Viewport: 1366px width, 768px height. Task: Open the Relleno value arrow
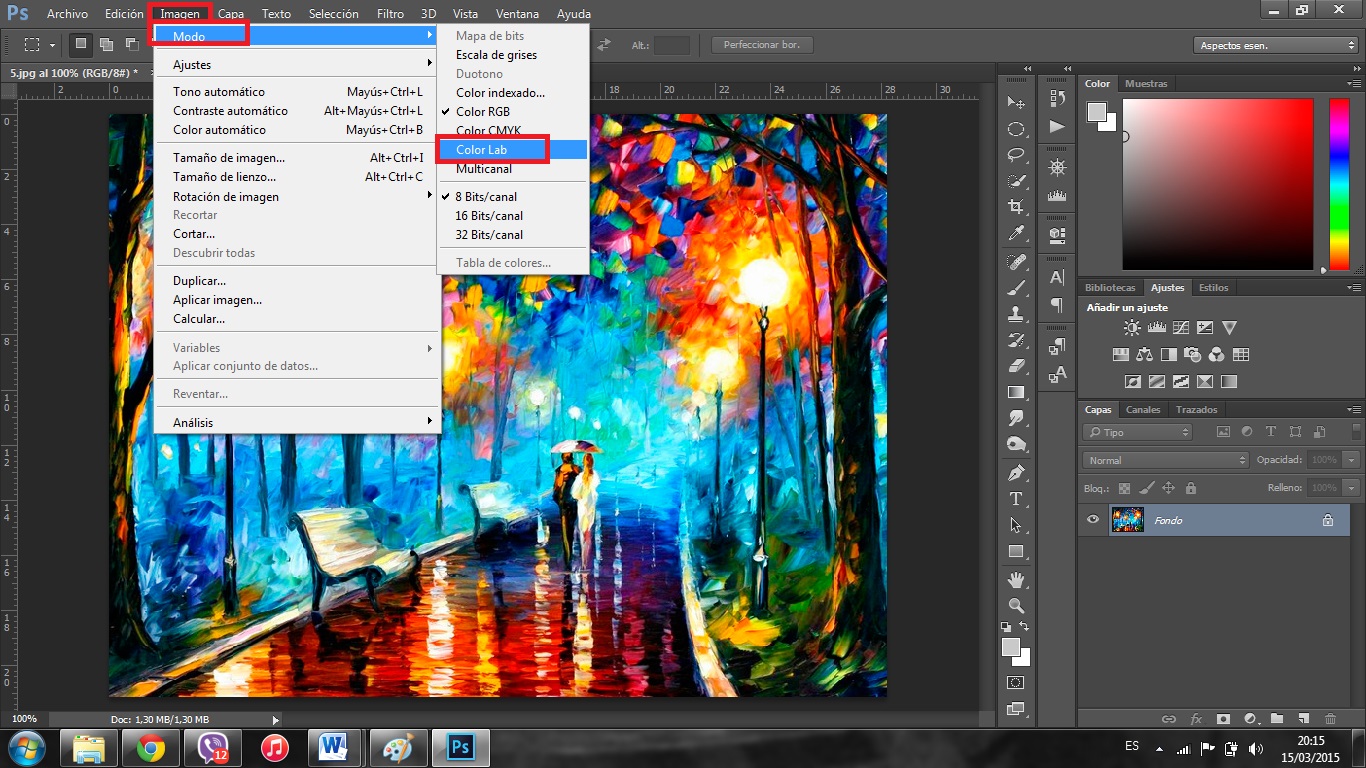[x=1352, y=488]
